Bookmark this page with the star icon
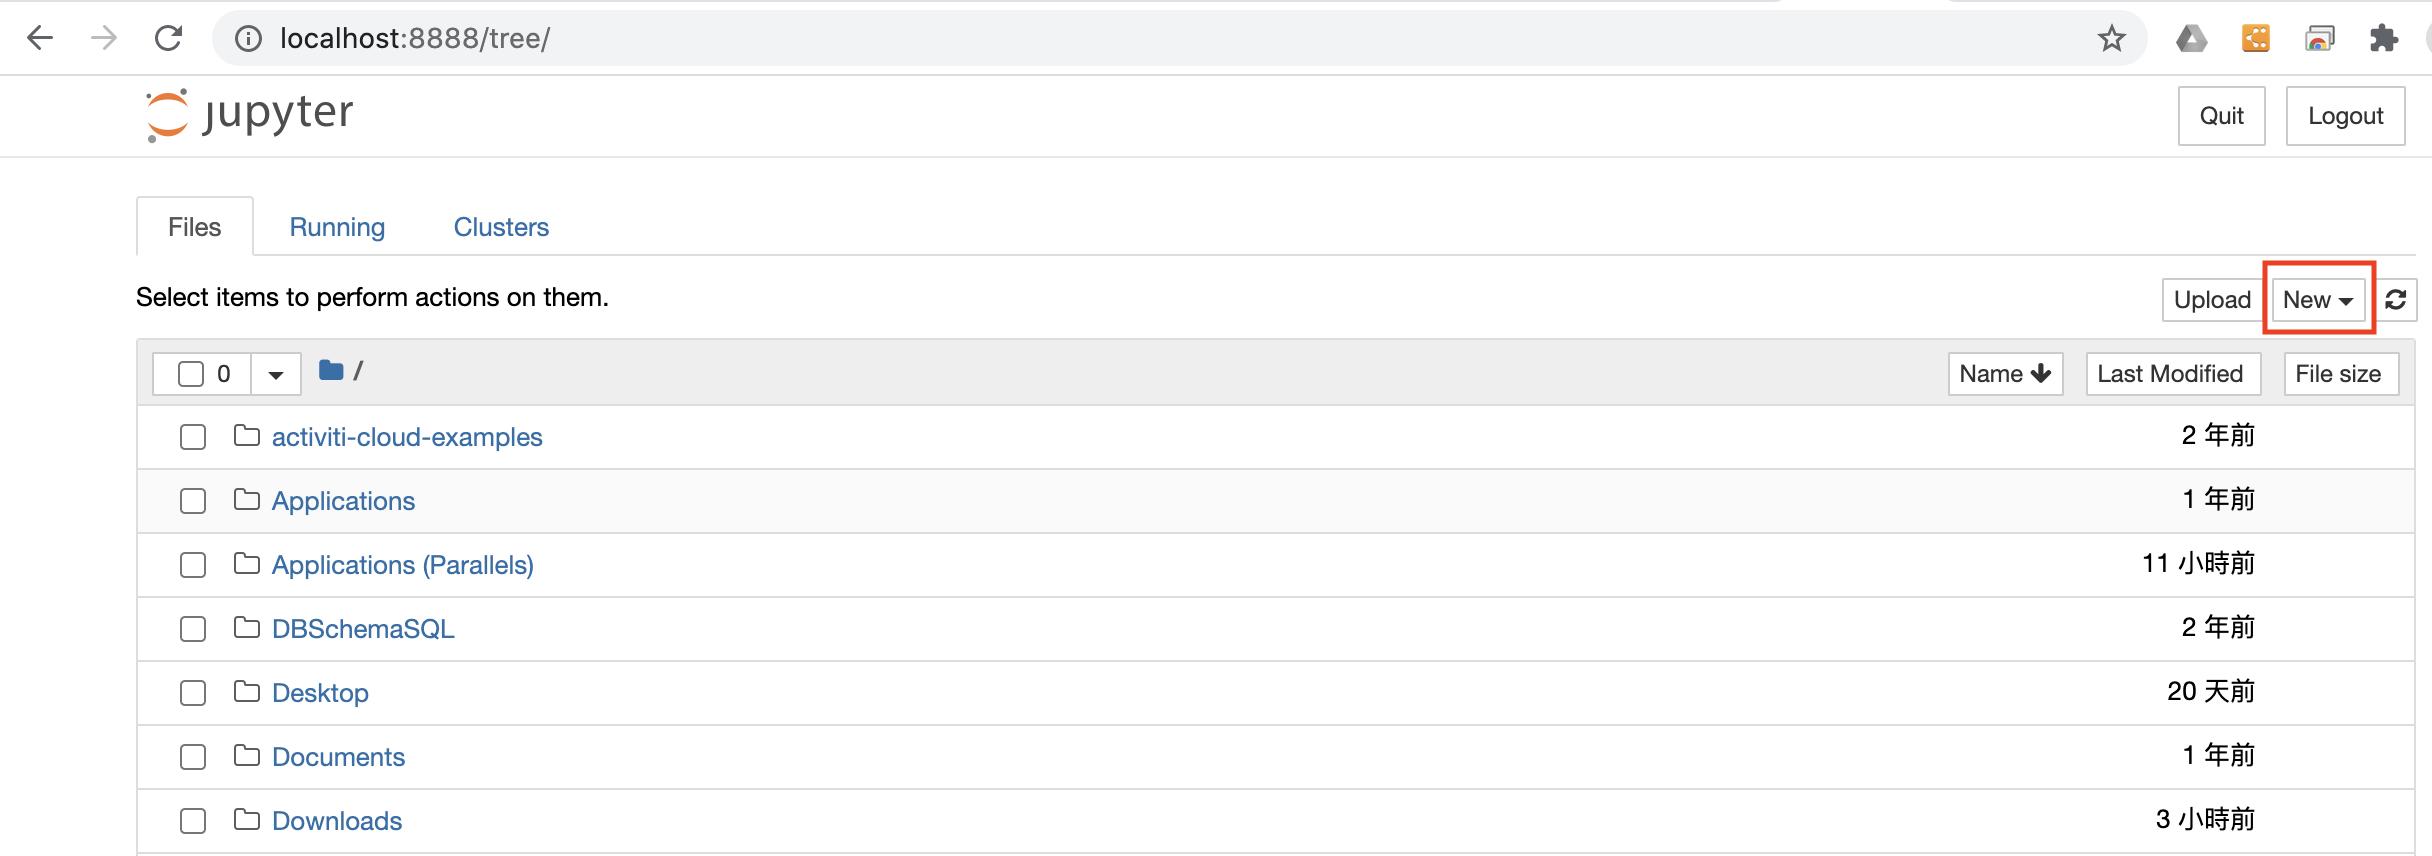Viewport: 2432px width, 856px height. click(2111, 39)
